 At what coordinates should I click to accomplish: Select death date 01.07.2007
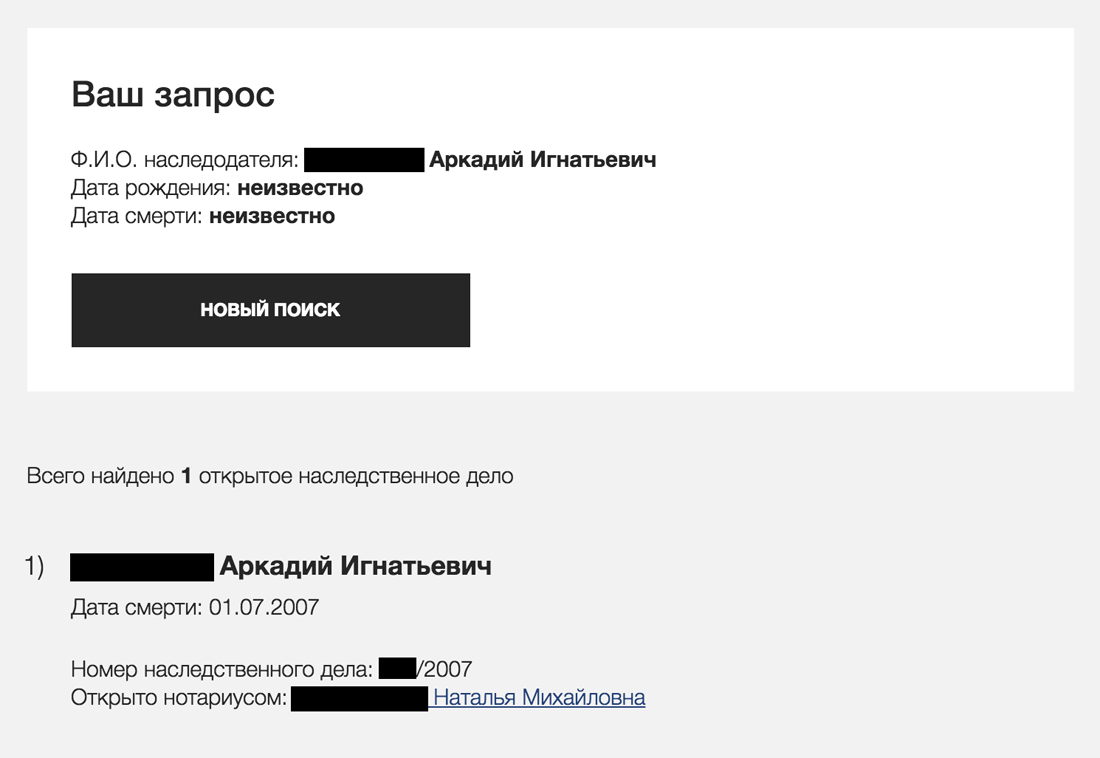(x=264, y=607)
